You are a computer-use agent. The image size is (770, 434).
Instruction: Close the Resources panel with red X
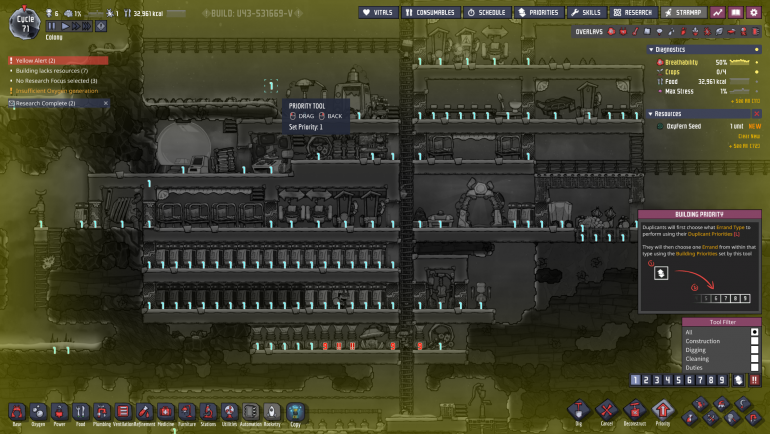[x=757, y=114]
